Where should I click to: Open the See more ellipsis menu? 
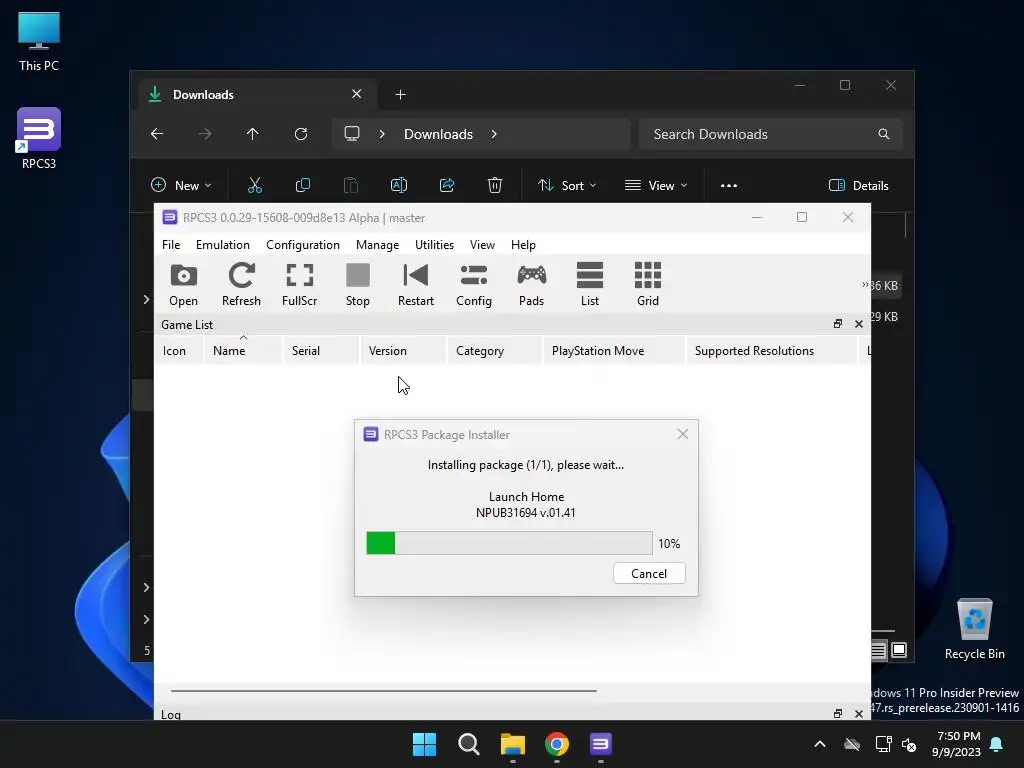[729, 185]
